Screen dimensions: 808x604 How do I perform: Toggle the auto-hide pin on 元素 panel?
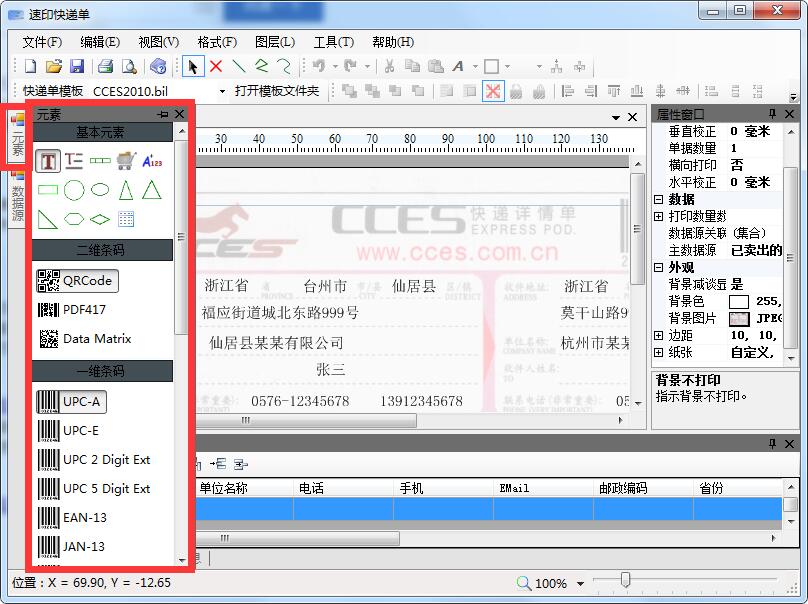(x=163, y=115)
